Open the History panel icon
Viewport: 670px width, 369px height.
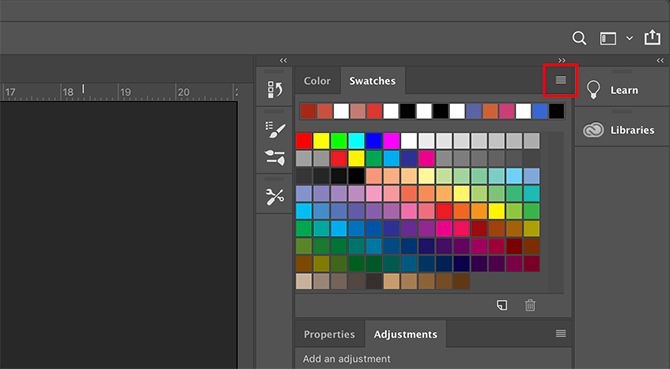(x=275, y=90)
